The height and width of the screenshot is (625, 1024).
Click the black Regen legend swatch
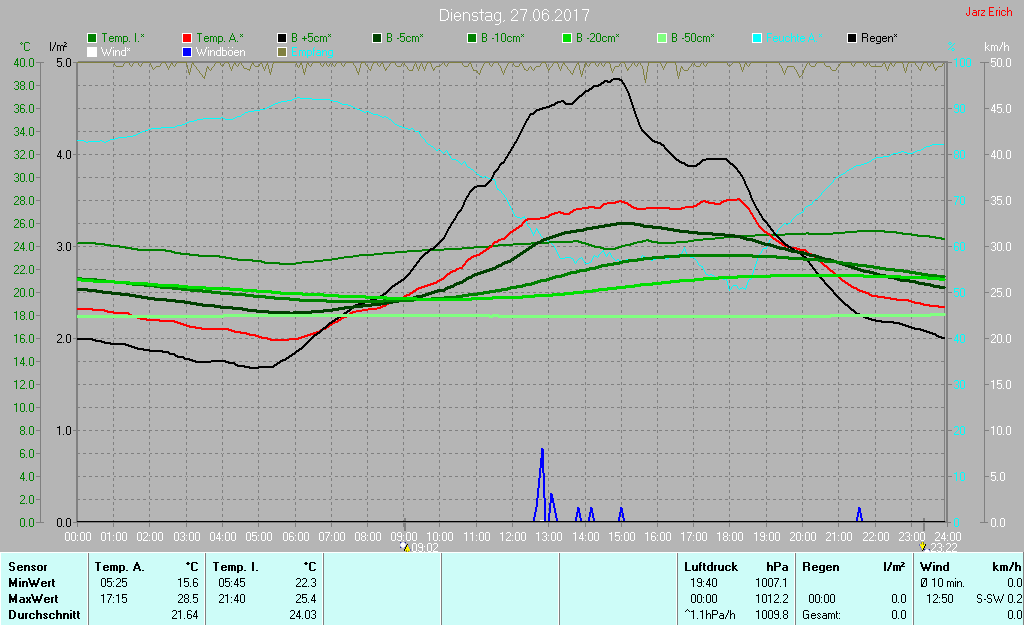coord(852,39)
